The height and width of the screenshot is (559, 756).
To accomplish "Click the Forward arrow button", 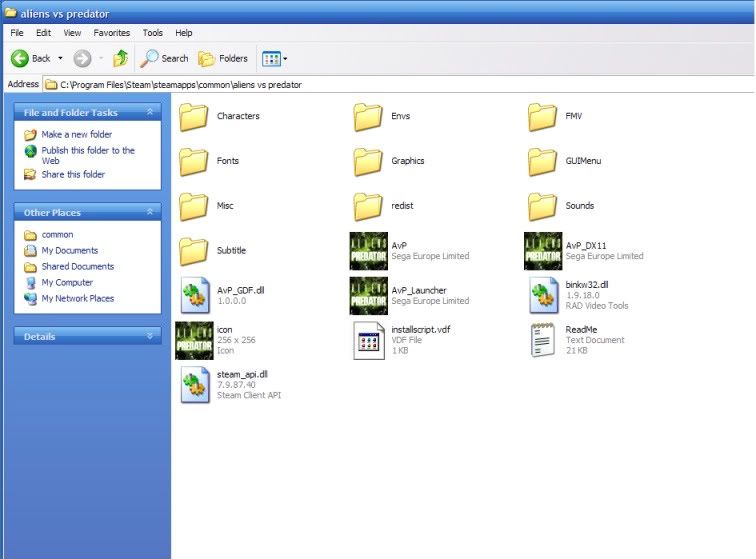I will pos(82,58).
